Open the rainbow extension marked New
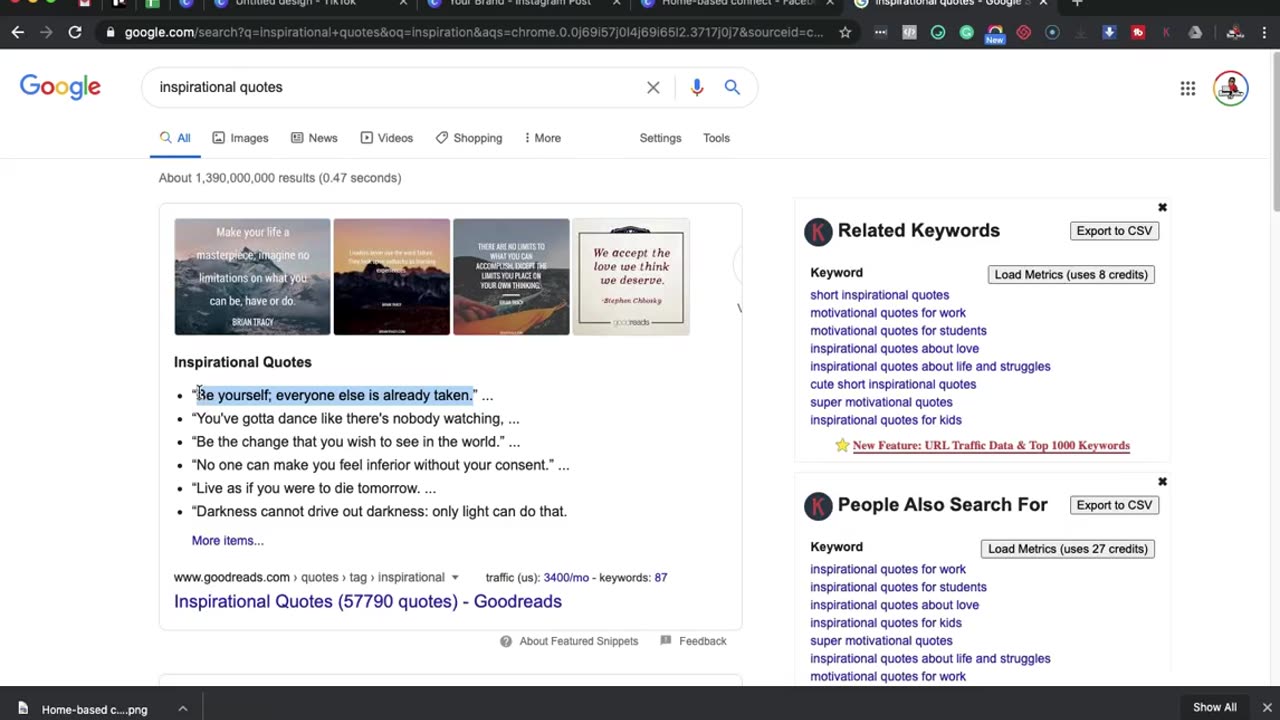The image size is (1280, 720). coord(995,34)
